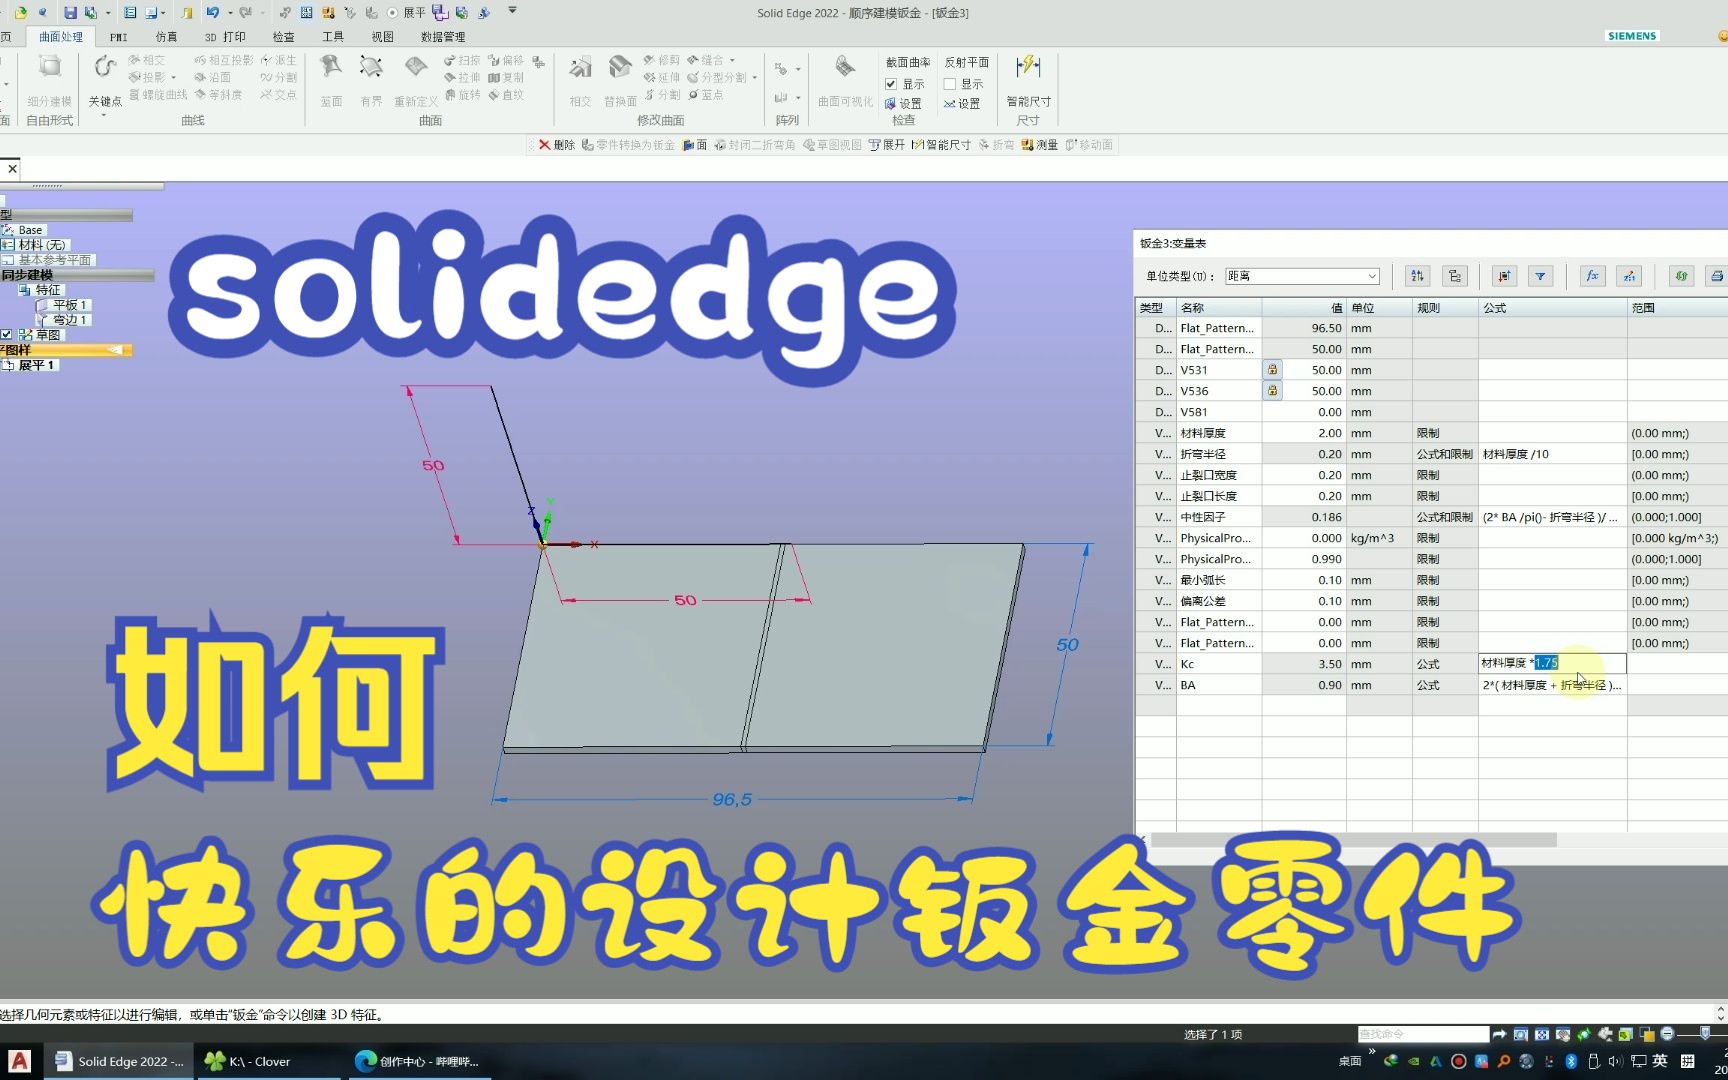Click the filter funnel icon in variable table
The height and width of the screenshot is (1080, 1728).
coord(1541,276)
